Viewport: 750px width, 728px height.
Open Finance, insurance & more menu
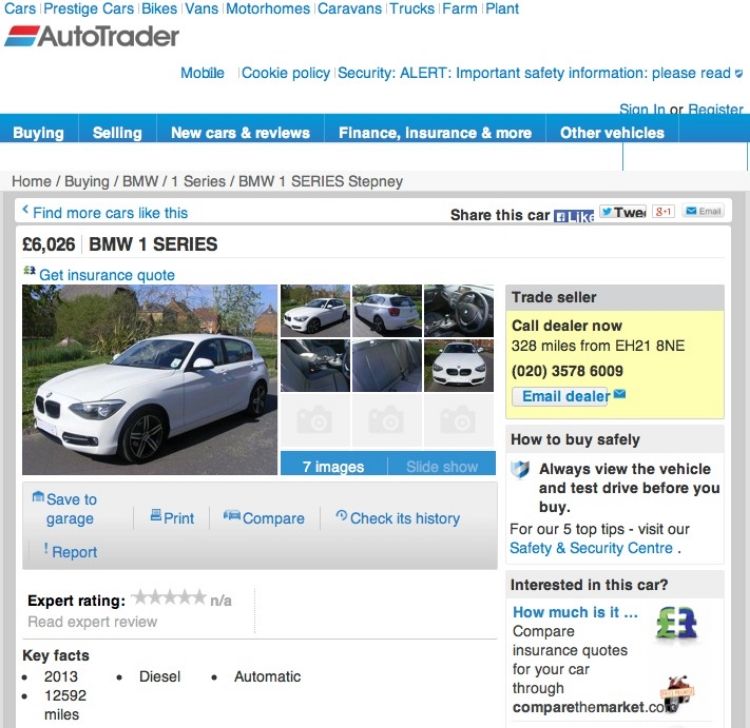(x=435, y=132)
